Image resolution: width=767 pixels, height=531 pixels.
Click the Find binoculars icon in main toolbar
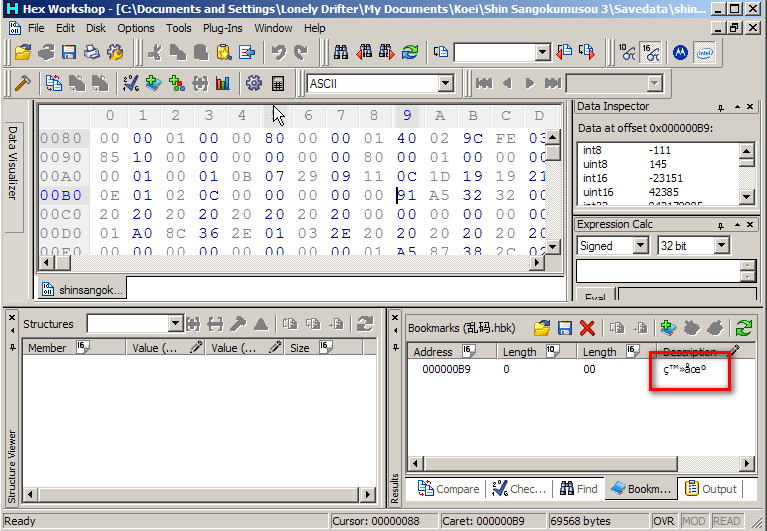coord(340,52)
